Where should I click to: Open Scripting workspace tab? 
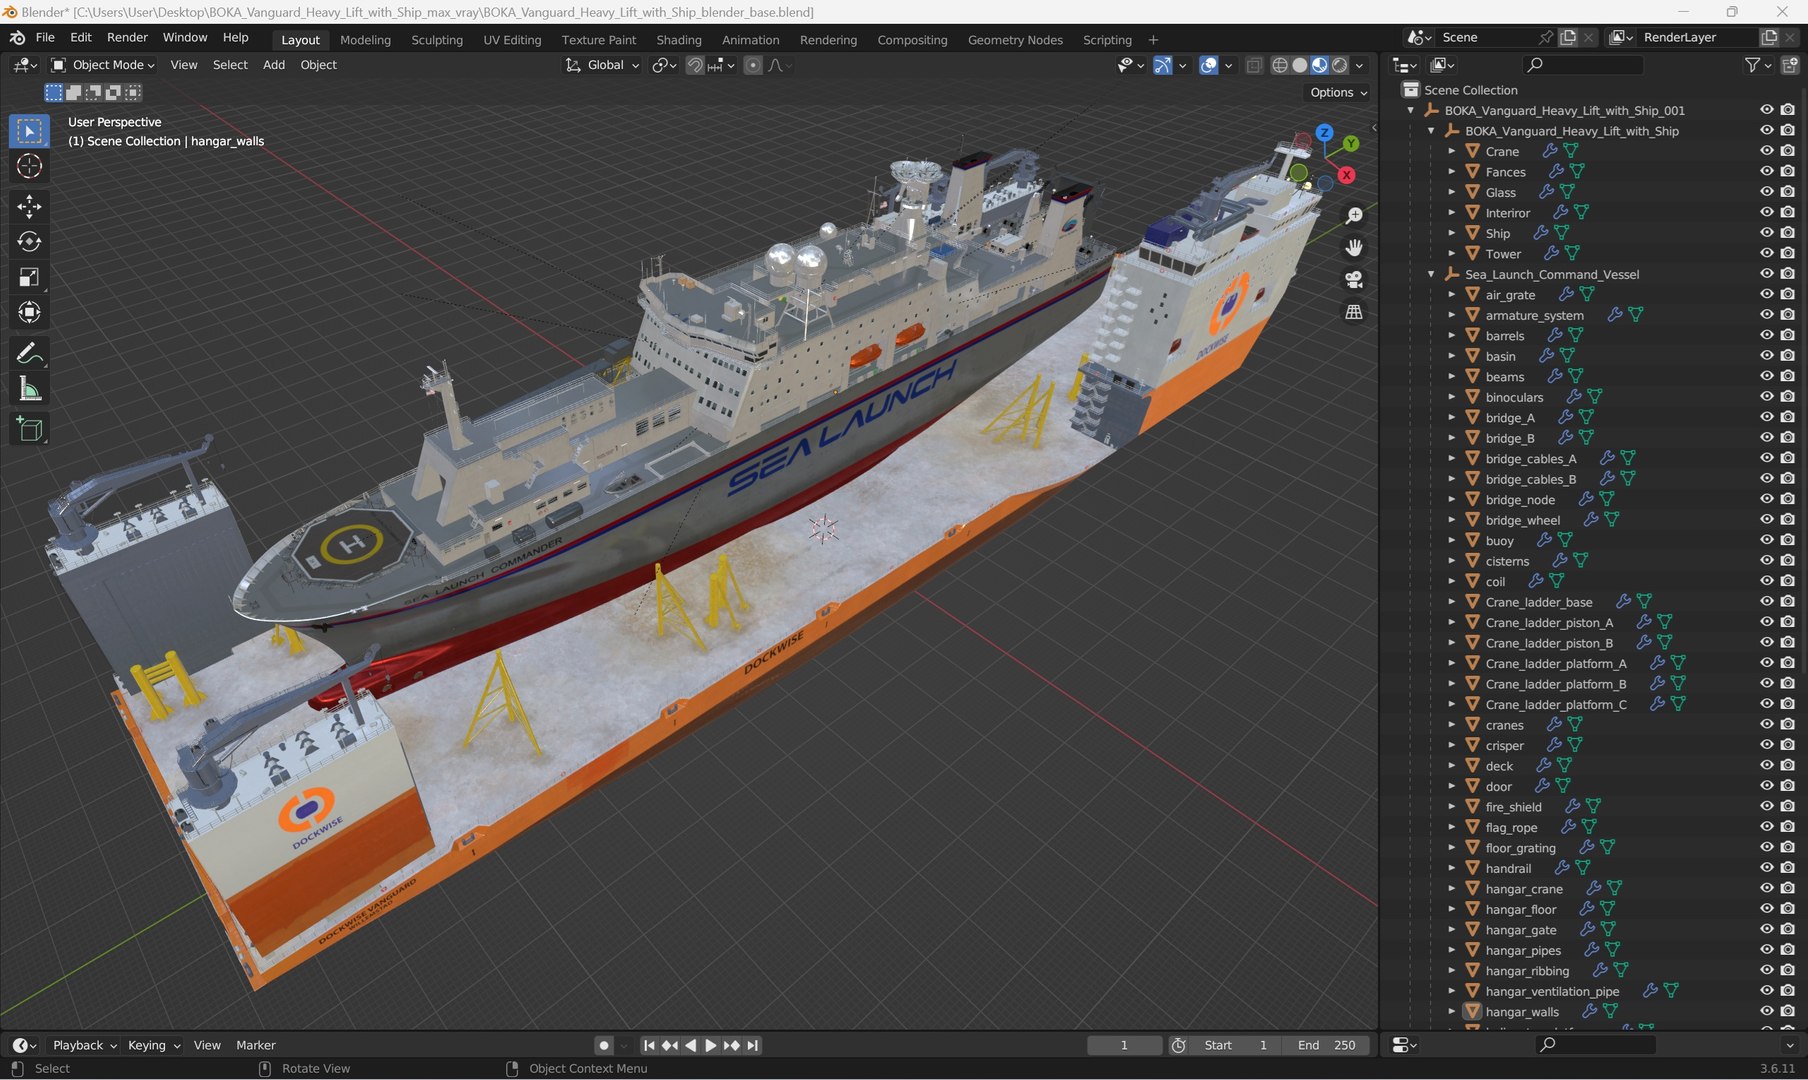[1107, 40]
